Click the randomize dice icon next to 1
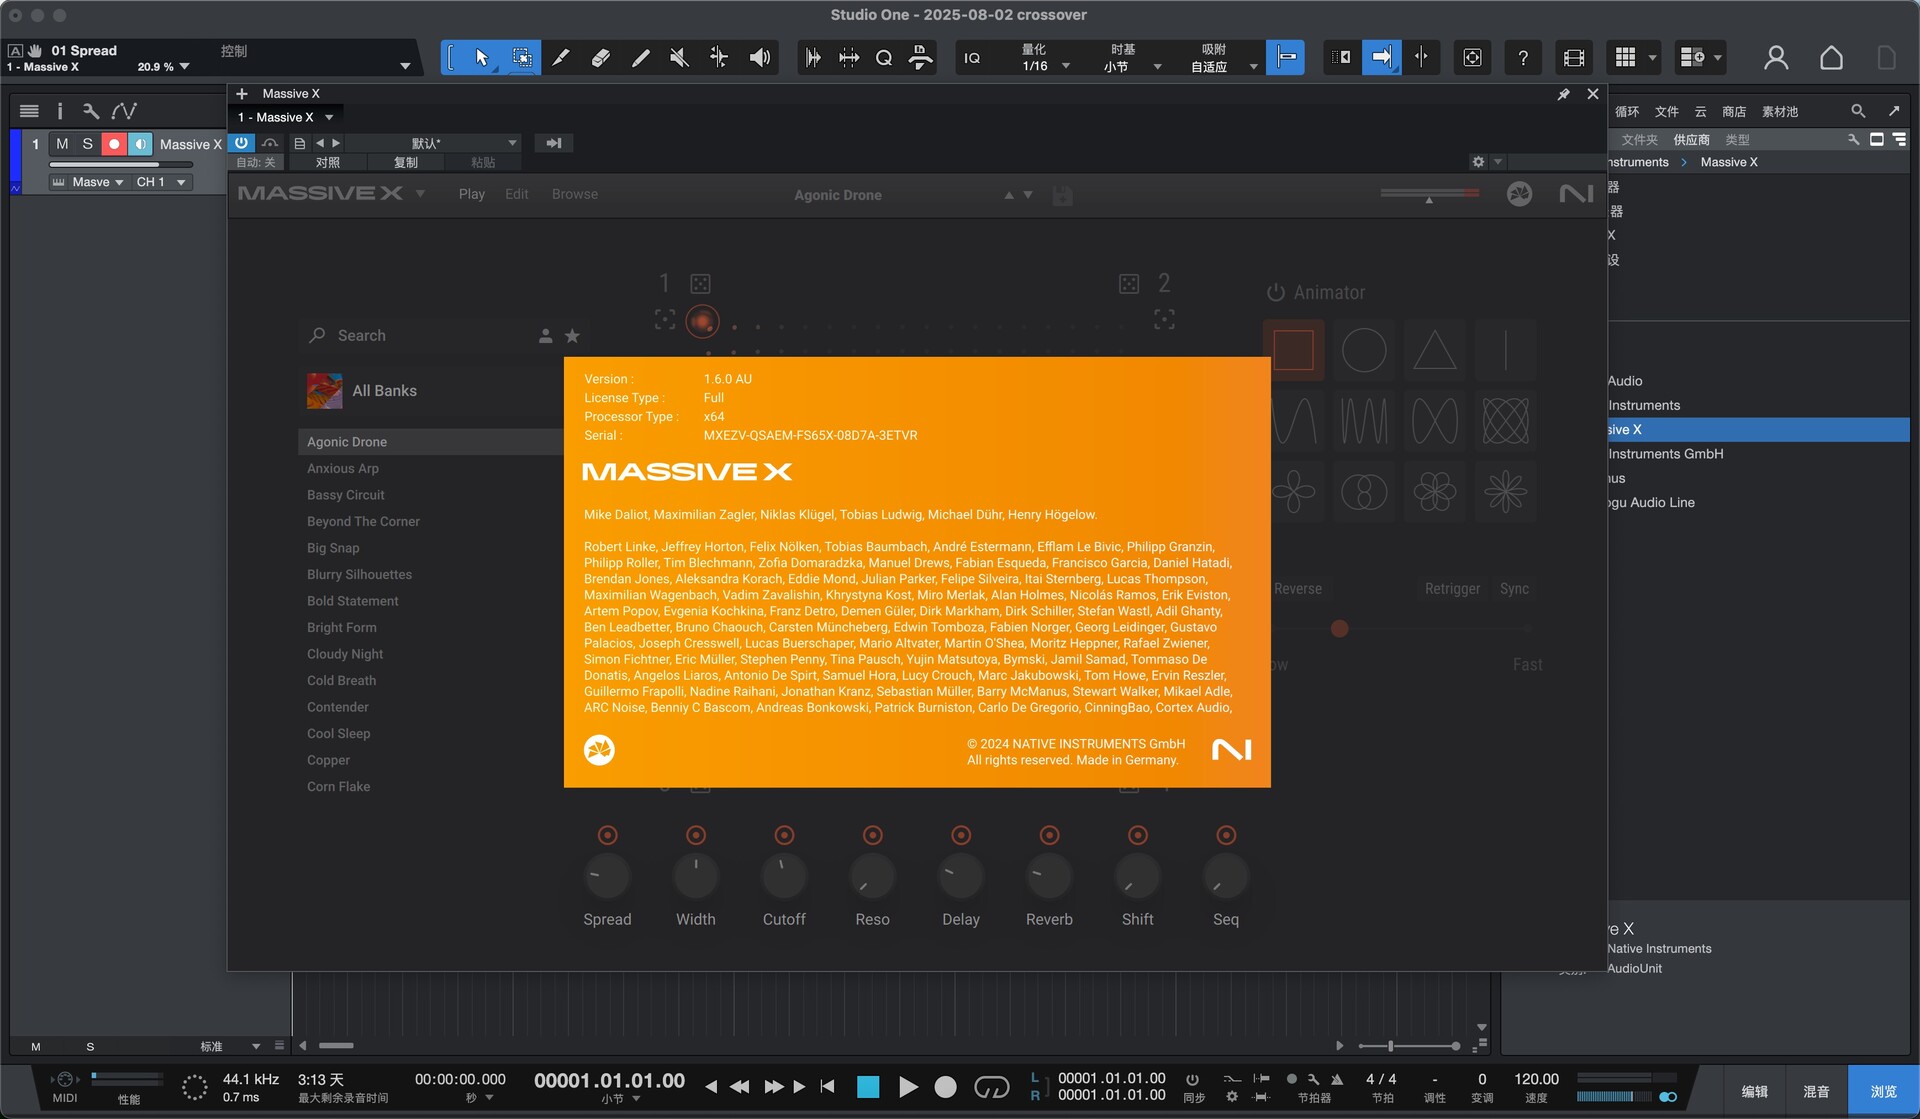The width and height of the screenshot is (1920, 1119). click(701, 284)
